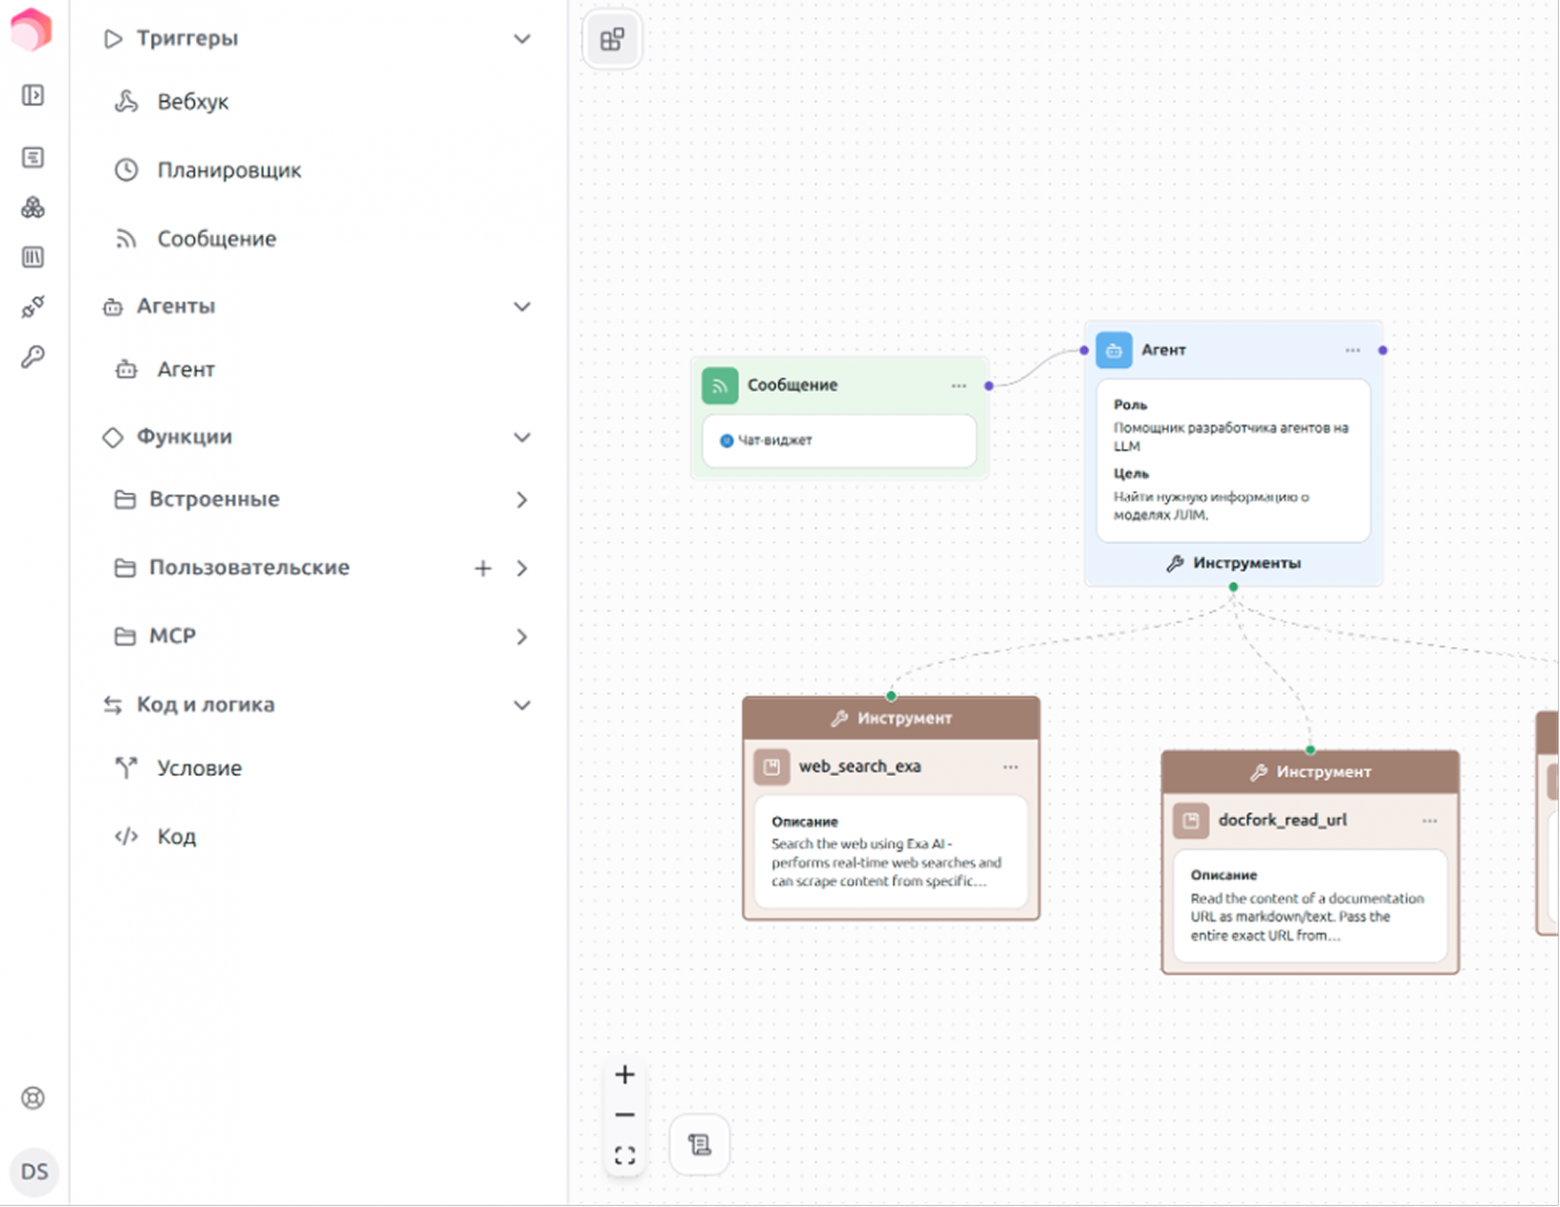Add a new Пользовательские function
Screen dimensions: 1560x1207
(483, 568)
